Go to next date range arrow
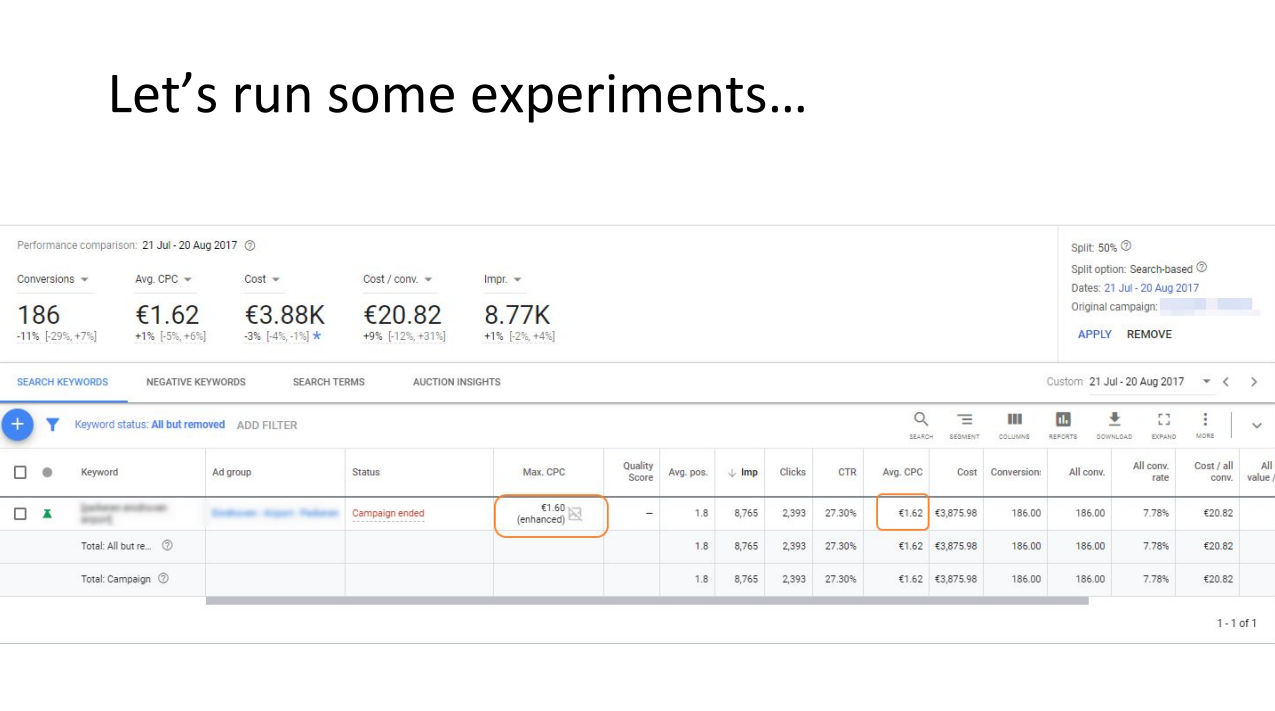The width and height of the screenshot is (1275, 711). pos(1254,382)
